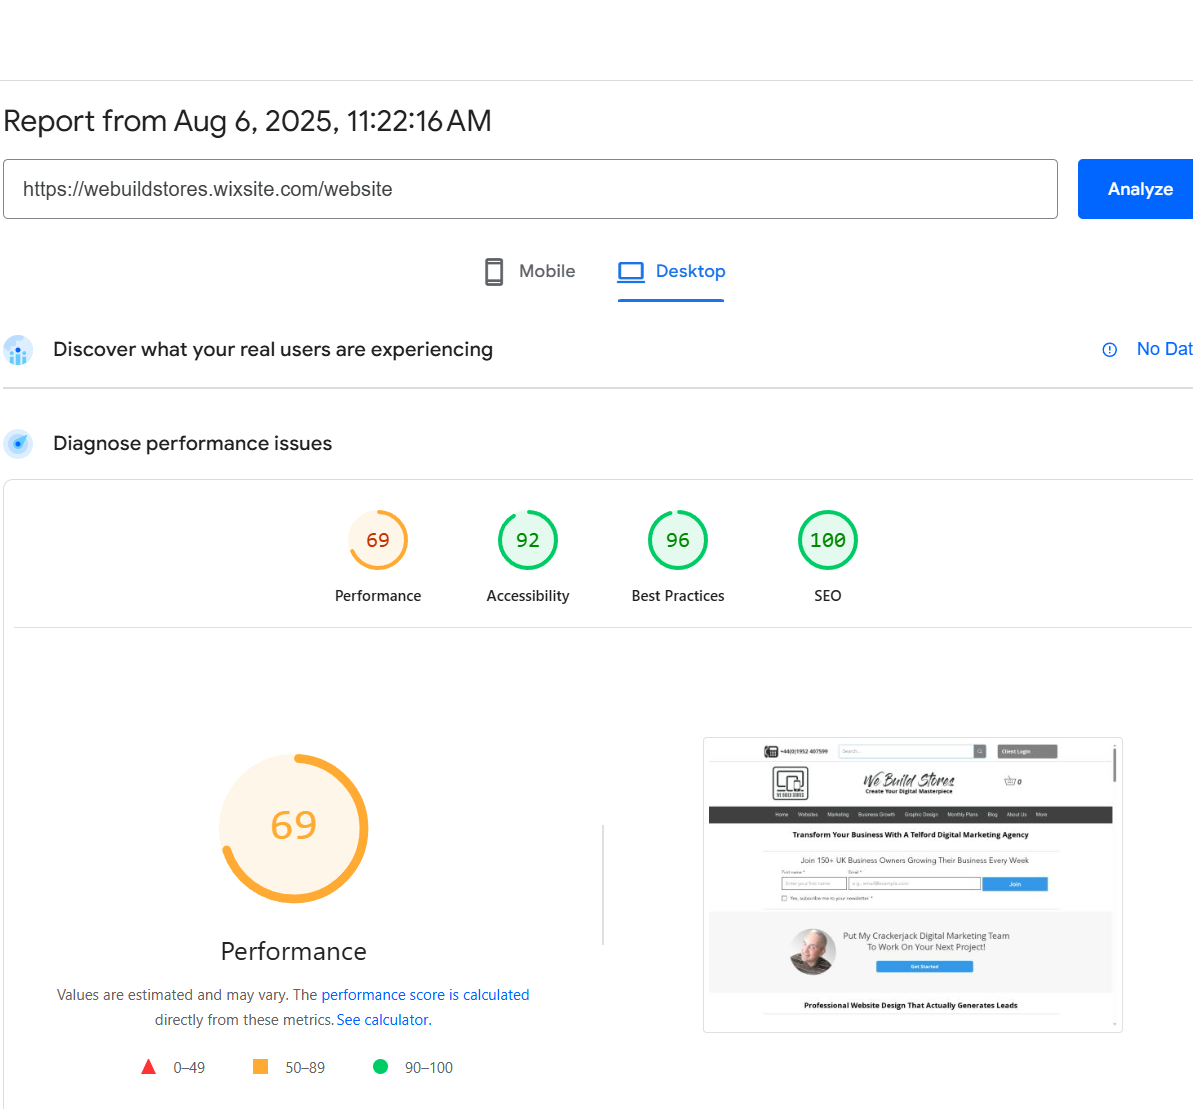
Task: Click the info circle icon beside No Data
Action: [x=1109, y=350]
